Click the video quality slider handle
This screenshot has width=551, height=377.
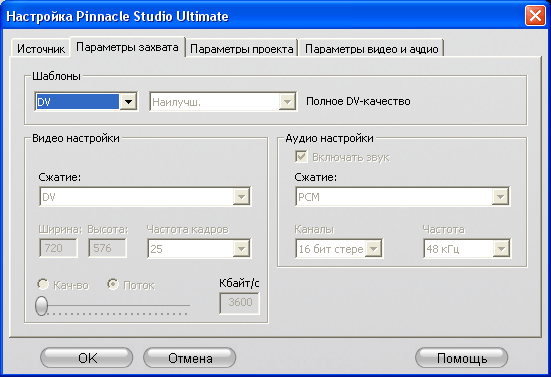[41, 305]
